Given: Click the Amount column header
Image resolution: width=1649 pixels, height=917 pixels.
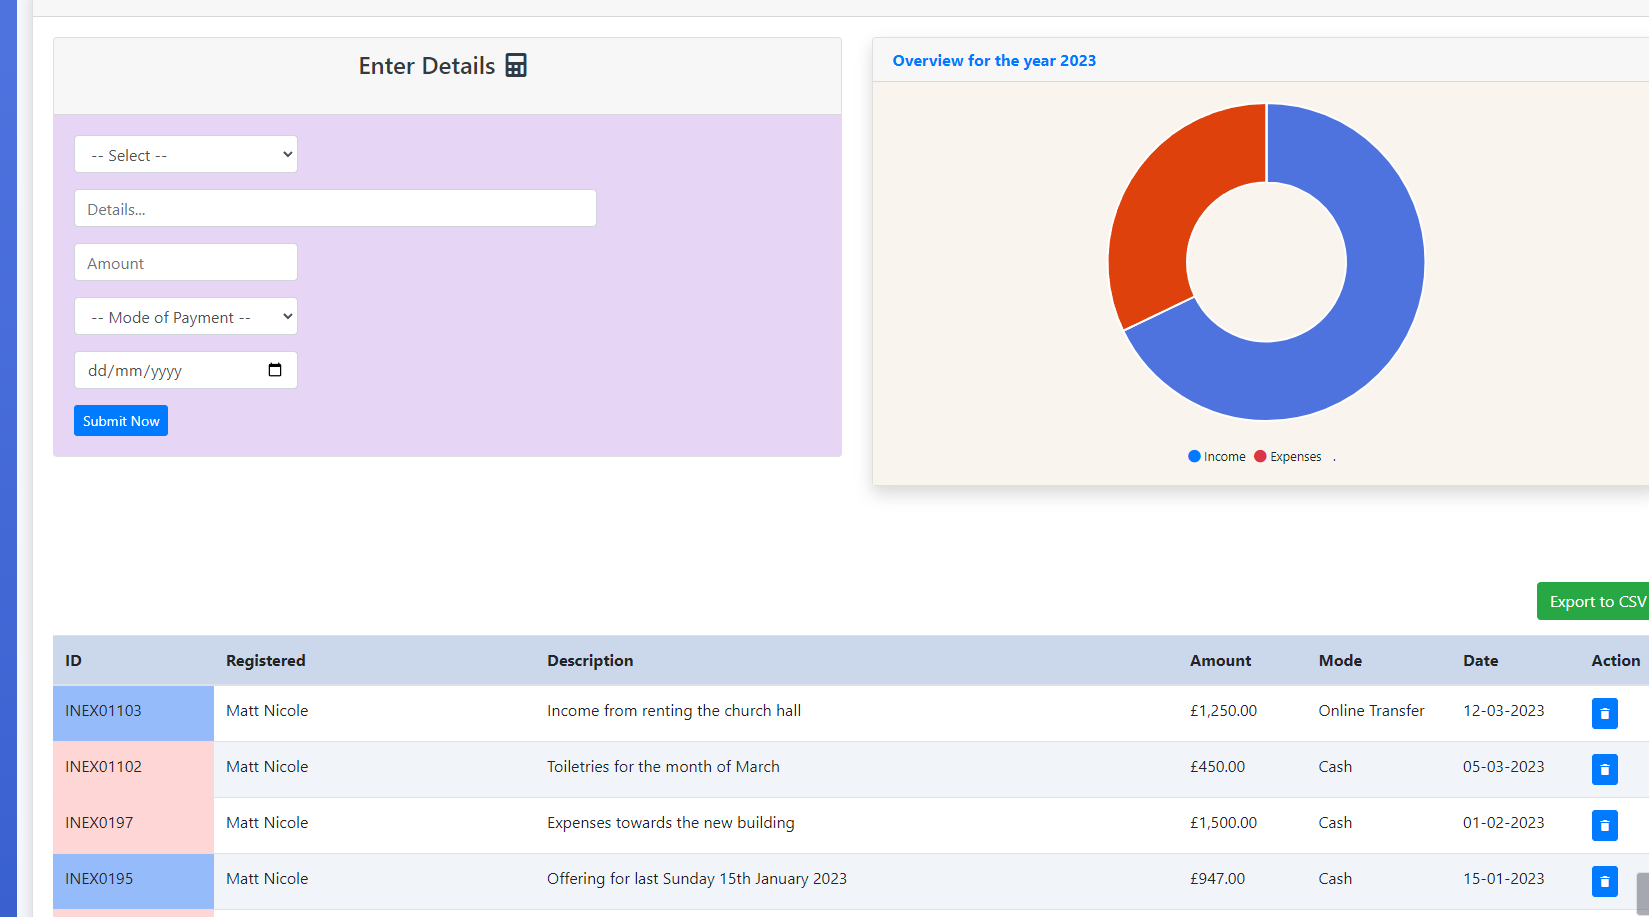Looking at the screenshot, I should 1220,661.
